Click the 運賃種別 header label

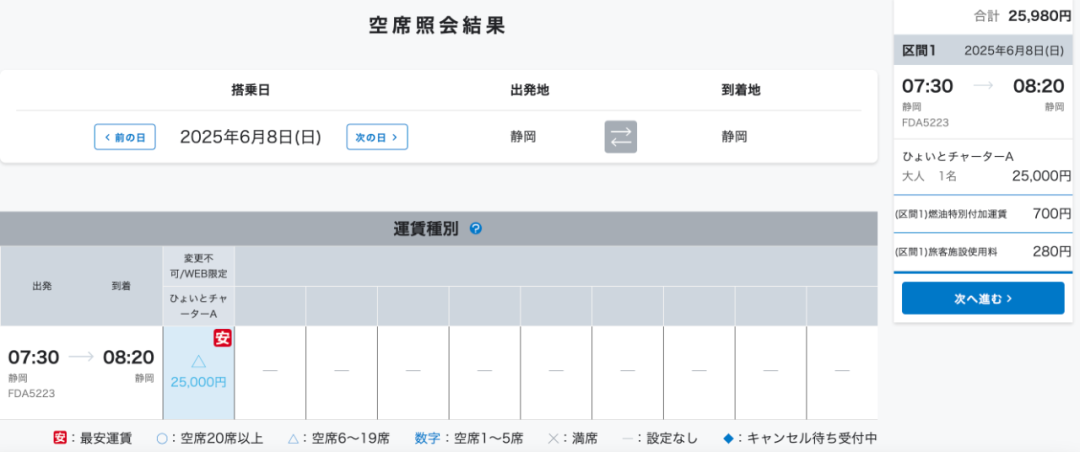click(426, 229)
